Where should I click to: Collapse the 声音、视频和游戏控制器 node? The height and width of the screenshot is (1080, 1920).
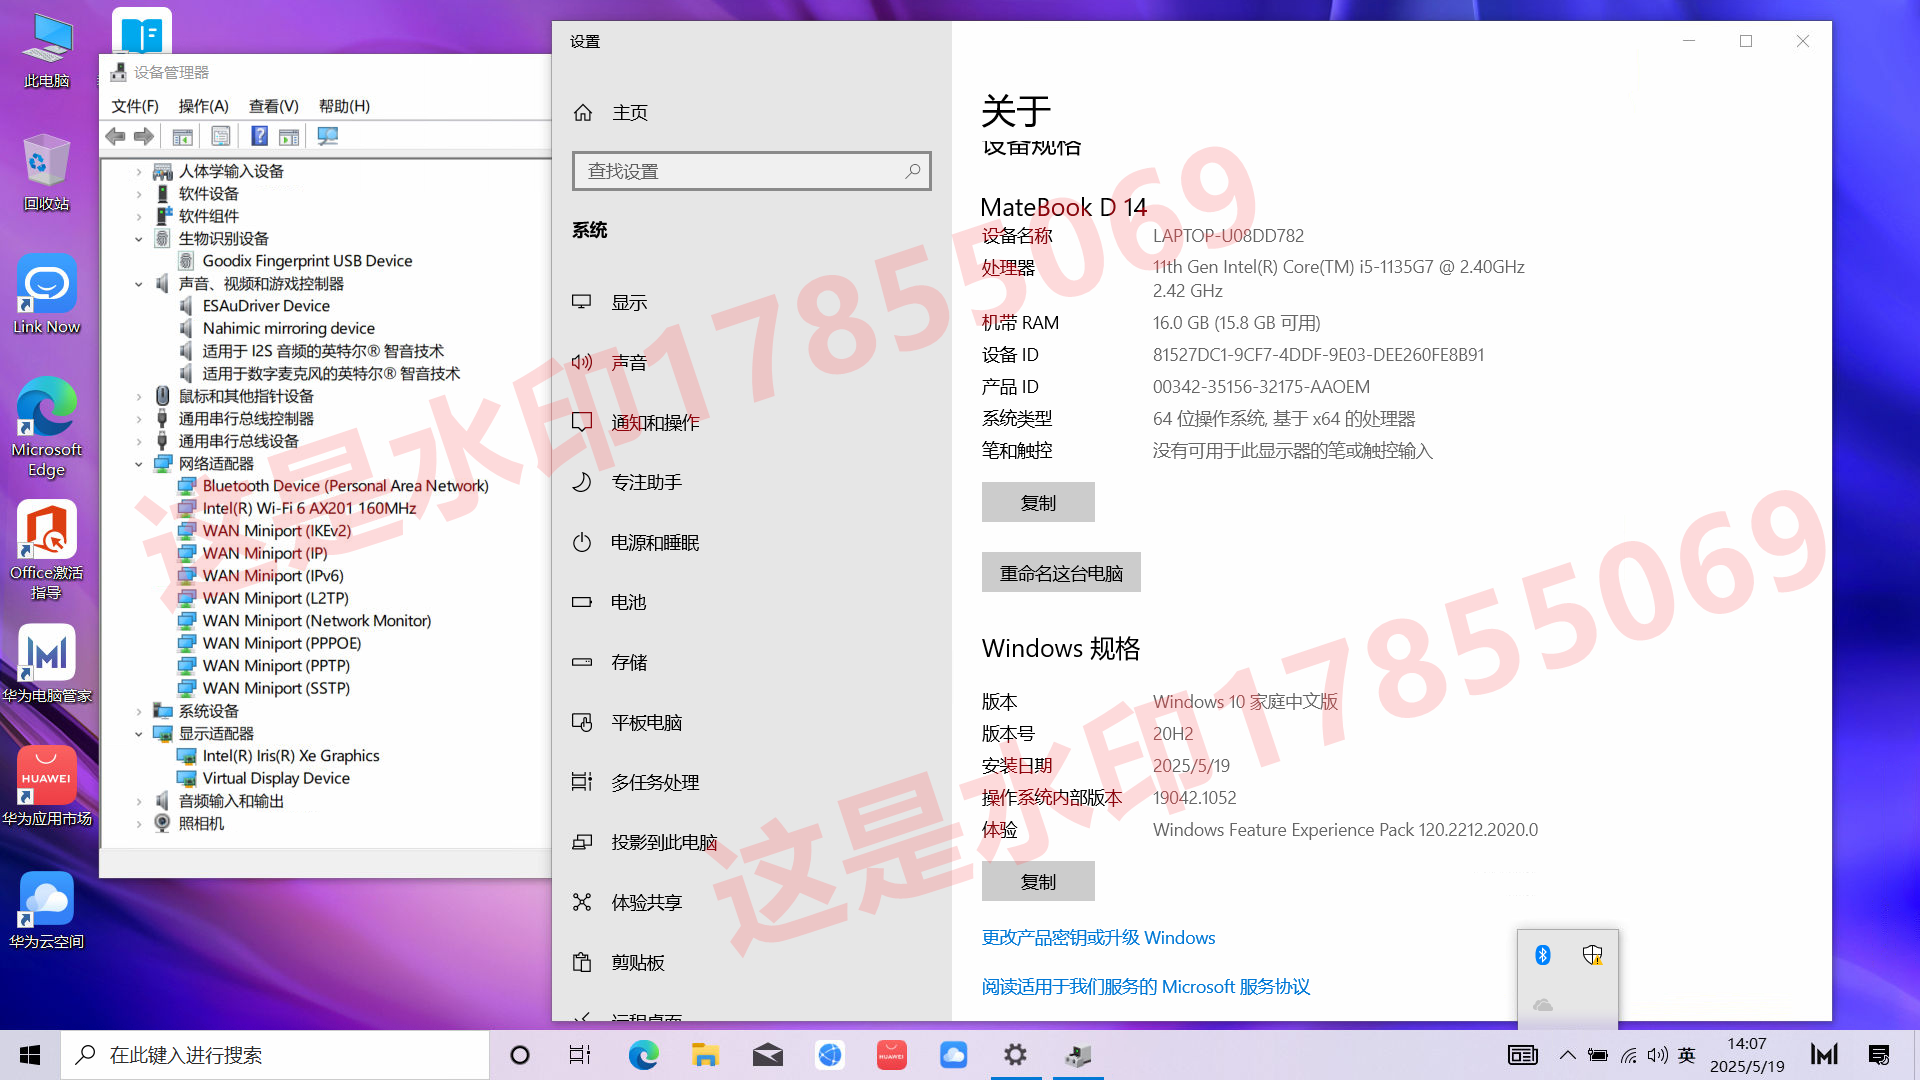tap(139, 284)
